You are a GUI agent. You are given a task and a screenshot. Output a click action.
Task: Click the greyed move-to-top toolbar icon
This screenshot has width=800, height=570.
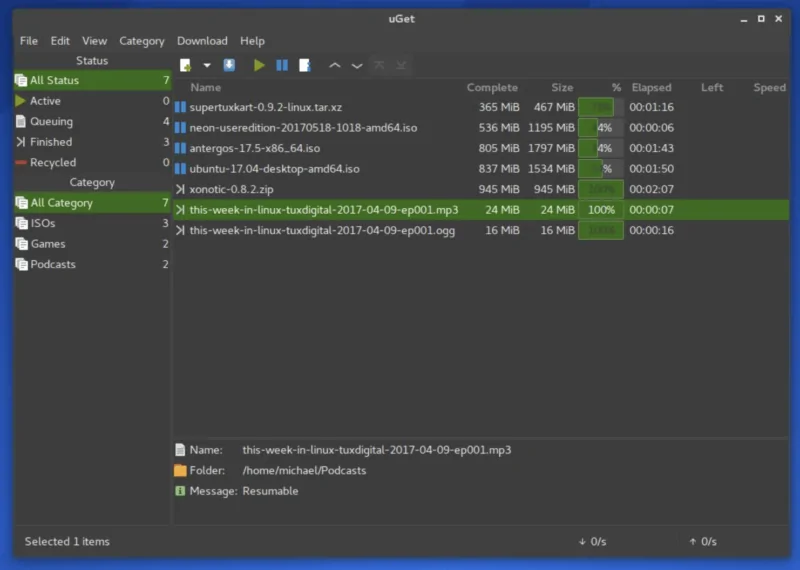pyautogui.click(x=379, y=65)
